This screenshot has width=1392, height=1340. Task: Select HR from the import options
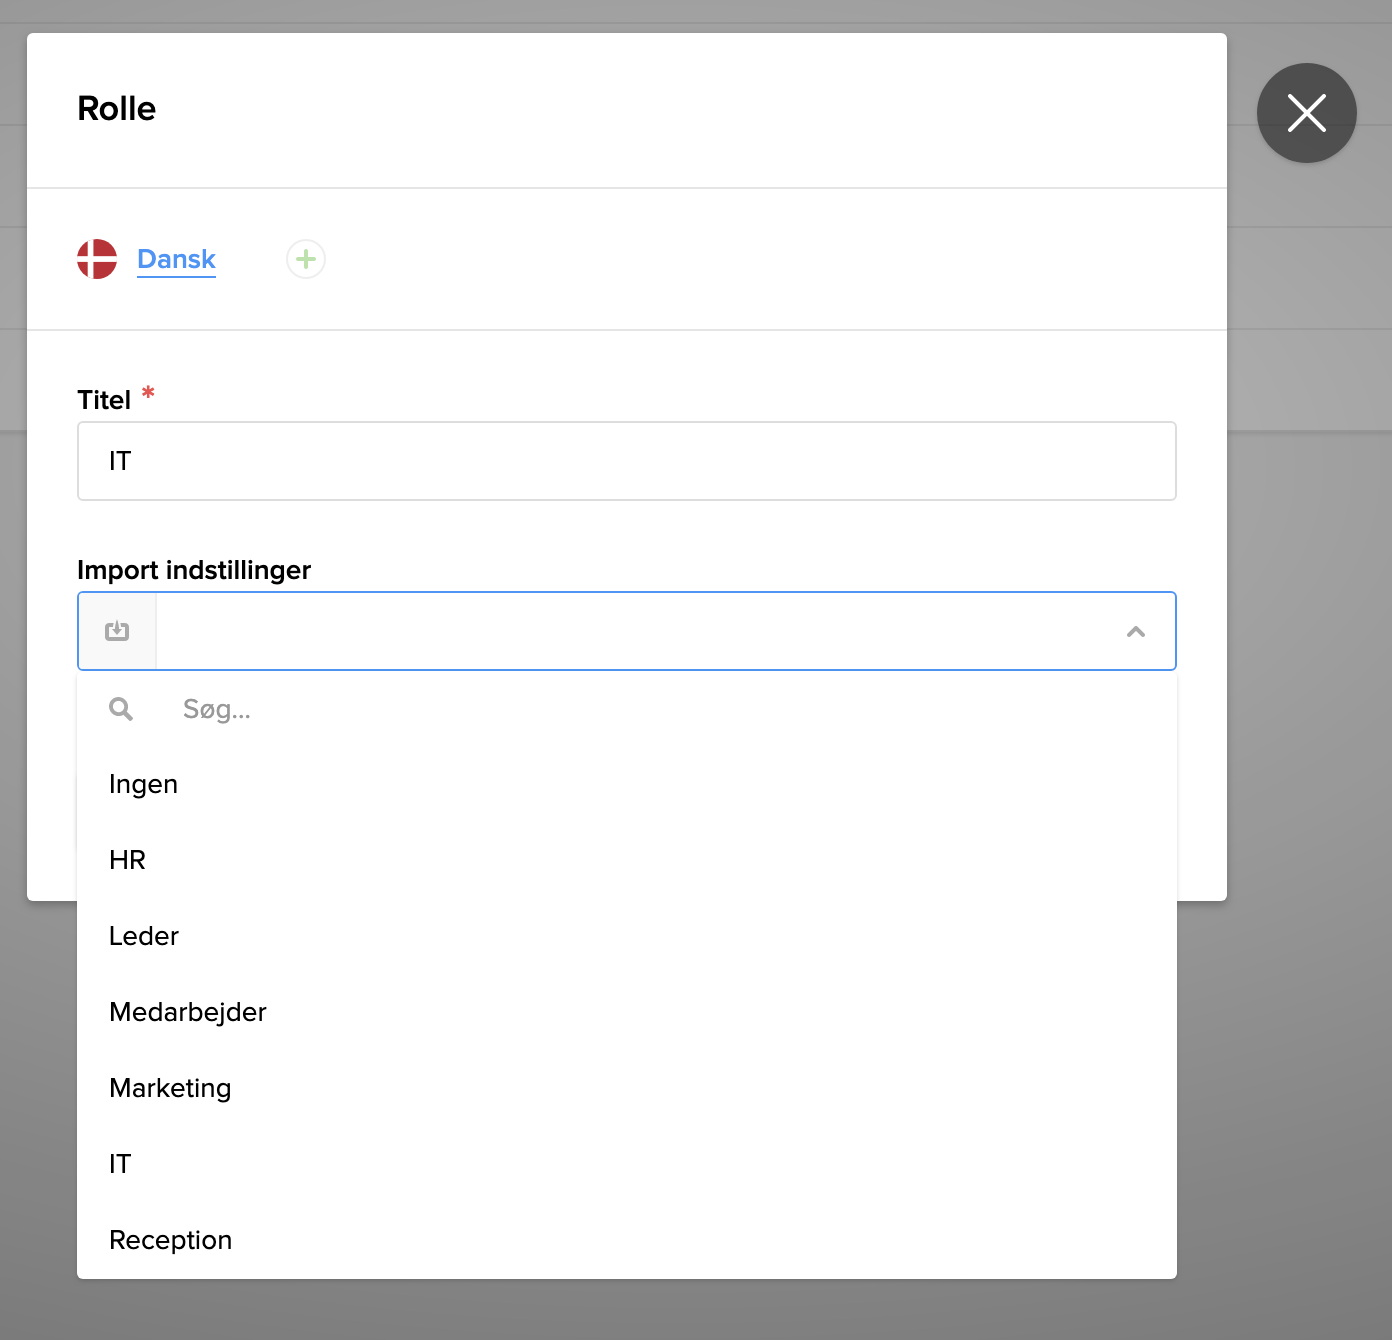(x=127, y=860)
